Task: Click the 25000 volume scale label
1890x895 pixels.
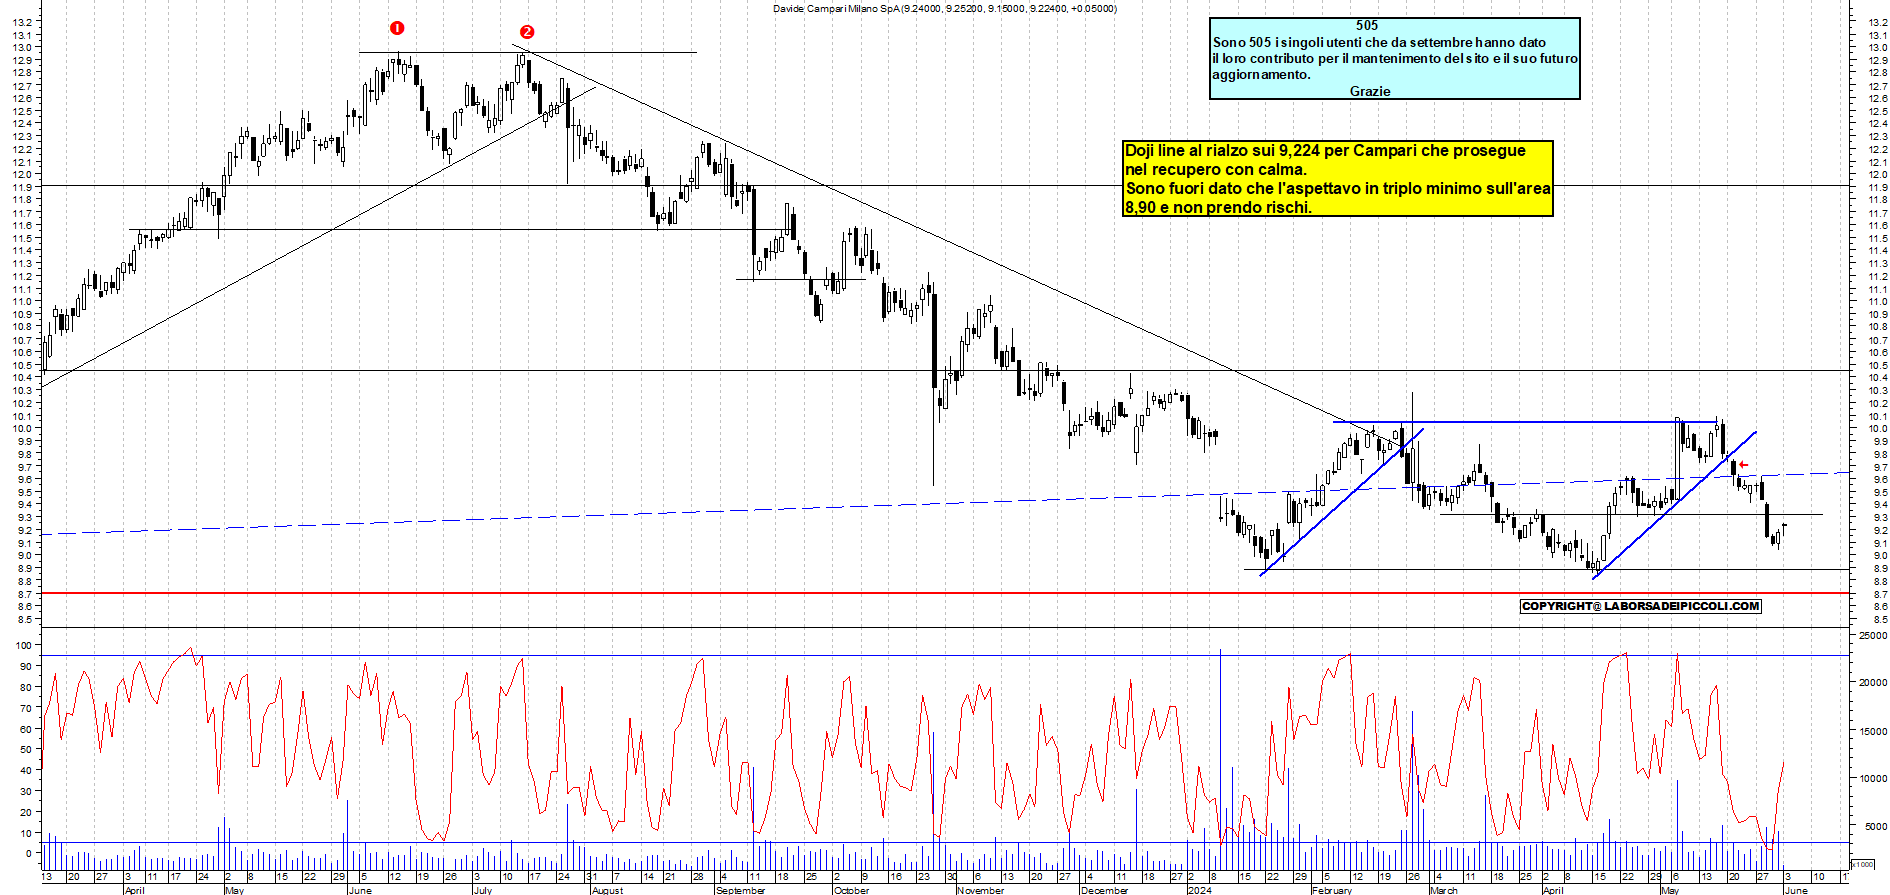Action: point(1872,635)
